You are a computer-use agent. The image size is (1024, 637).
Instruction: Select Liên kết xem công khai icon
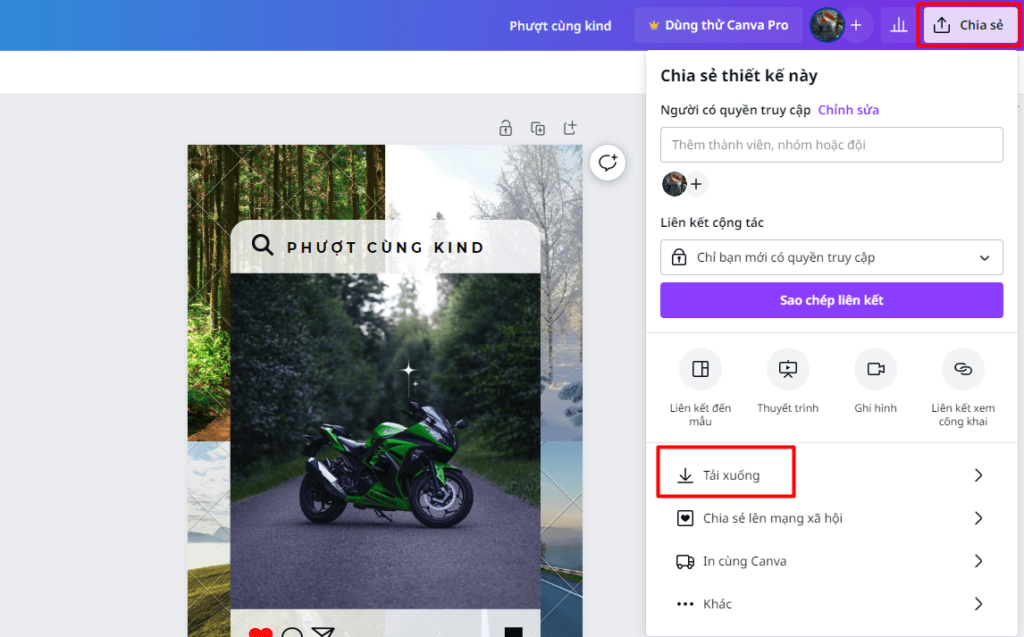coord(963,369)
